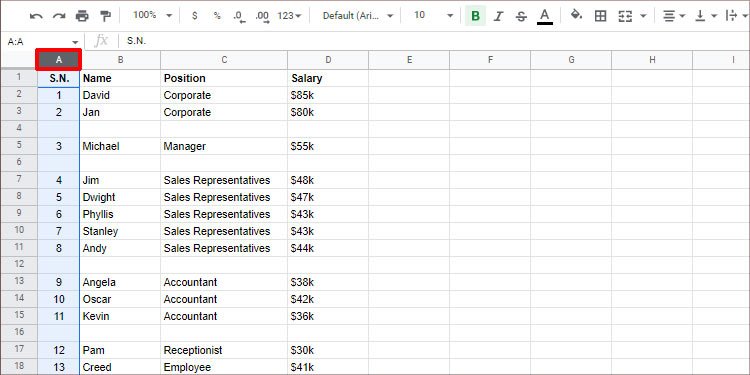The image size is (750, 375).
Task: Click the $85k salary cell
Action: 328,95
